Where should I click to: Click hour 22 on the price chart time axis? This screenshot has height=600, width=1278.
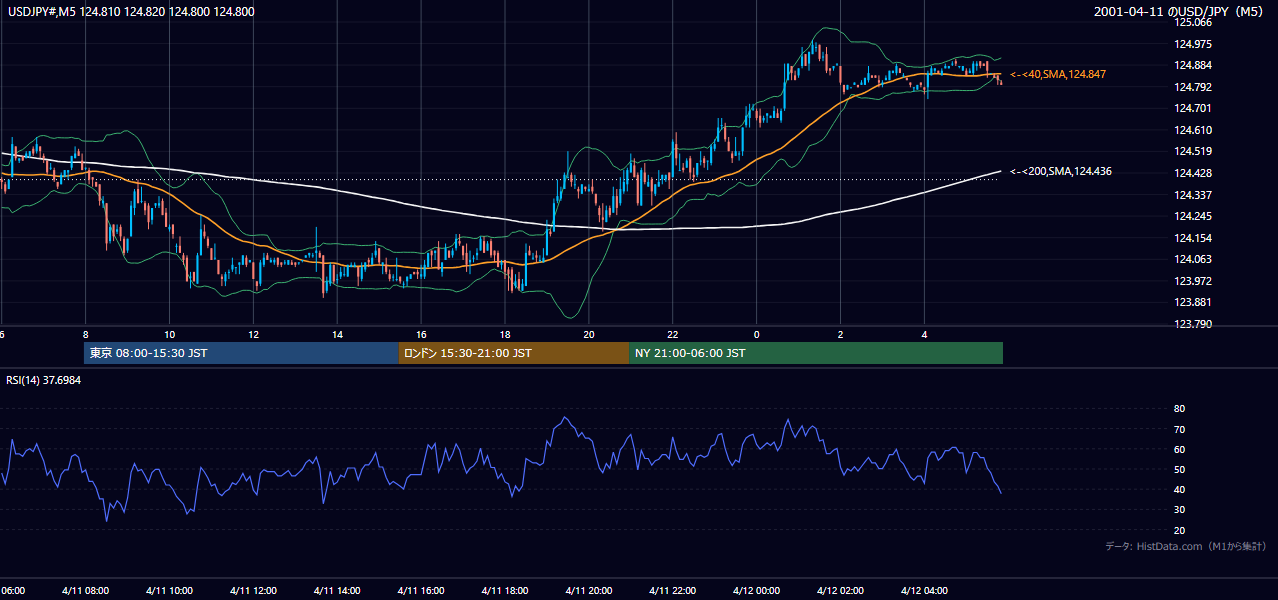click(673, 334)
